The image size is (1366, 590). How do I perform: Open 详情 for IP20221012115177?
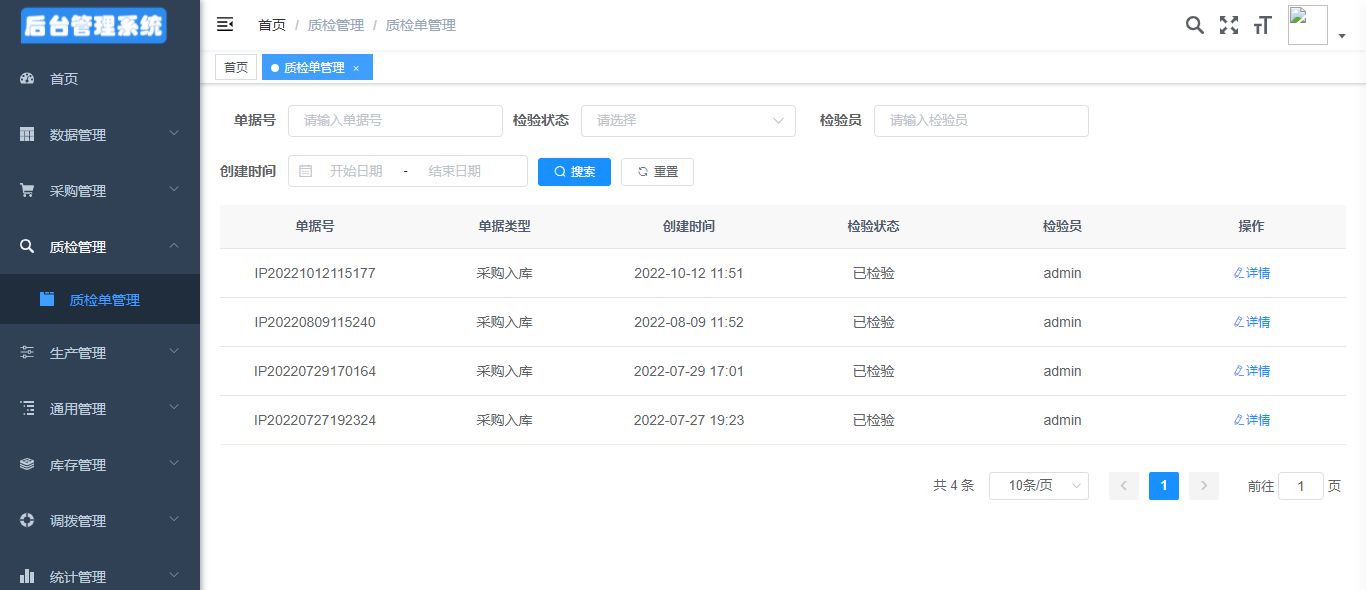coord(1251,273)
